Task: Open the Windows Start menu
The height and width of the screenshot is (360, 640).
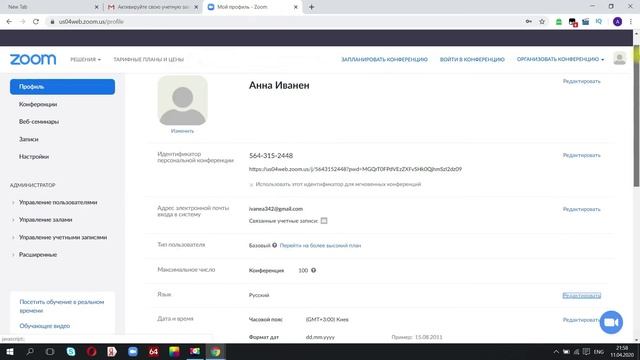Action: click(x=10, y=351)
